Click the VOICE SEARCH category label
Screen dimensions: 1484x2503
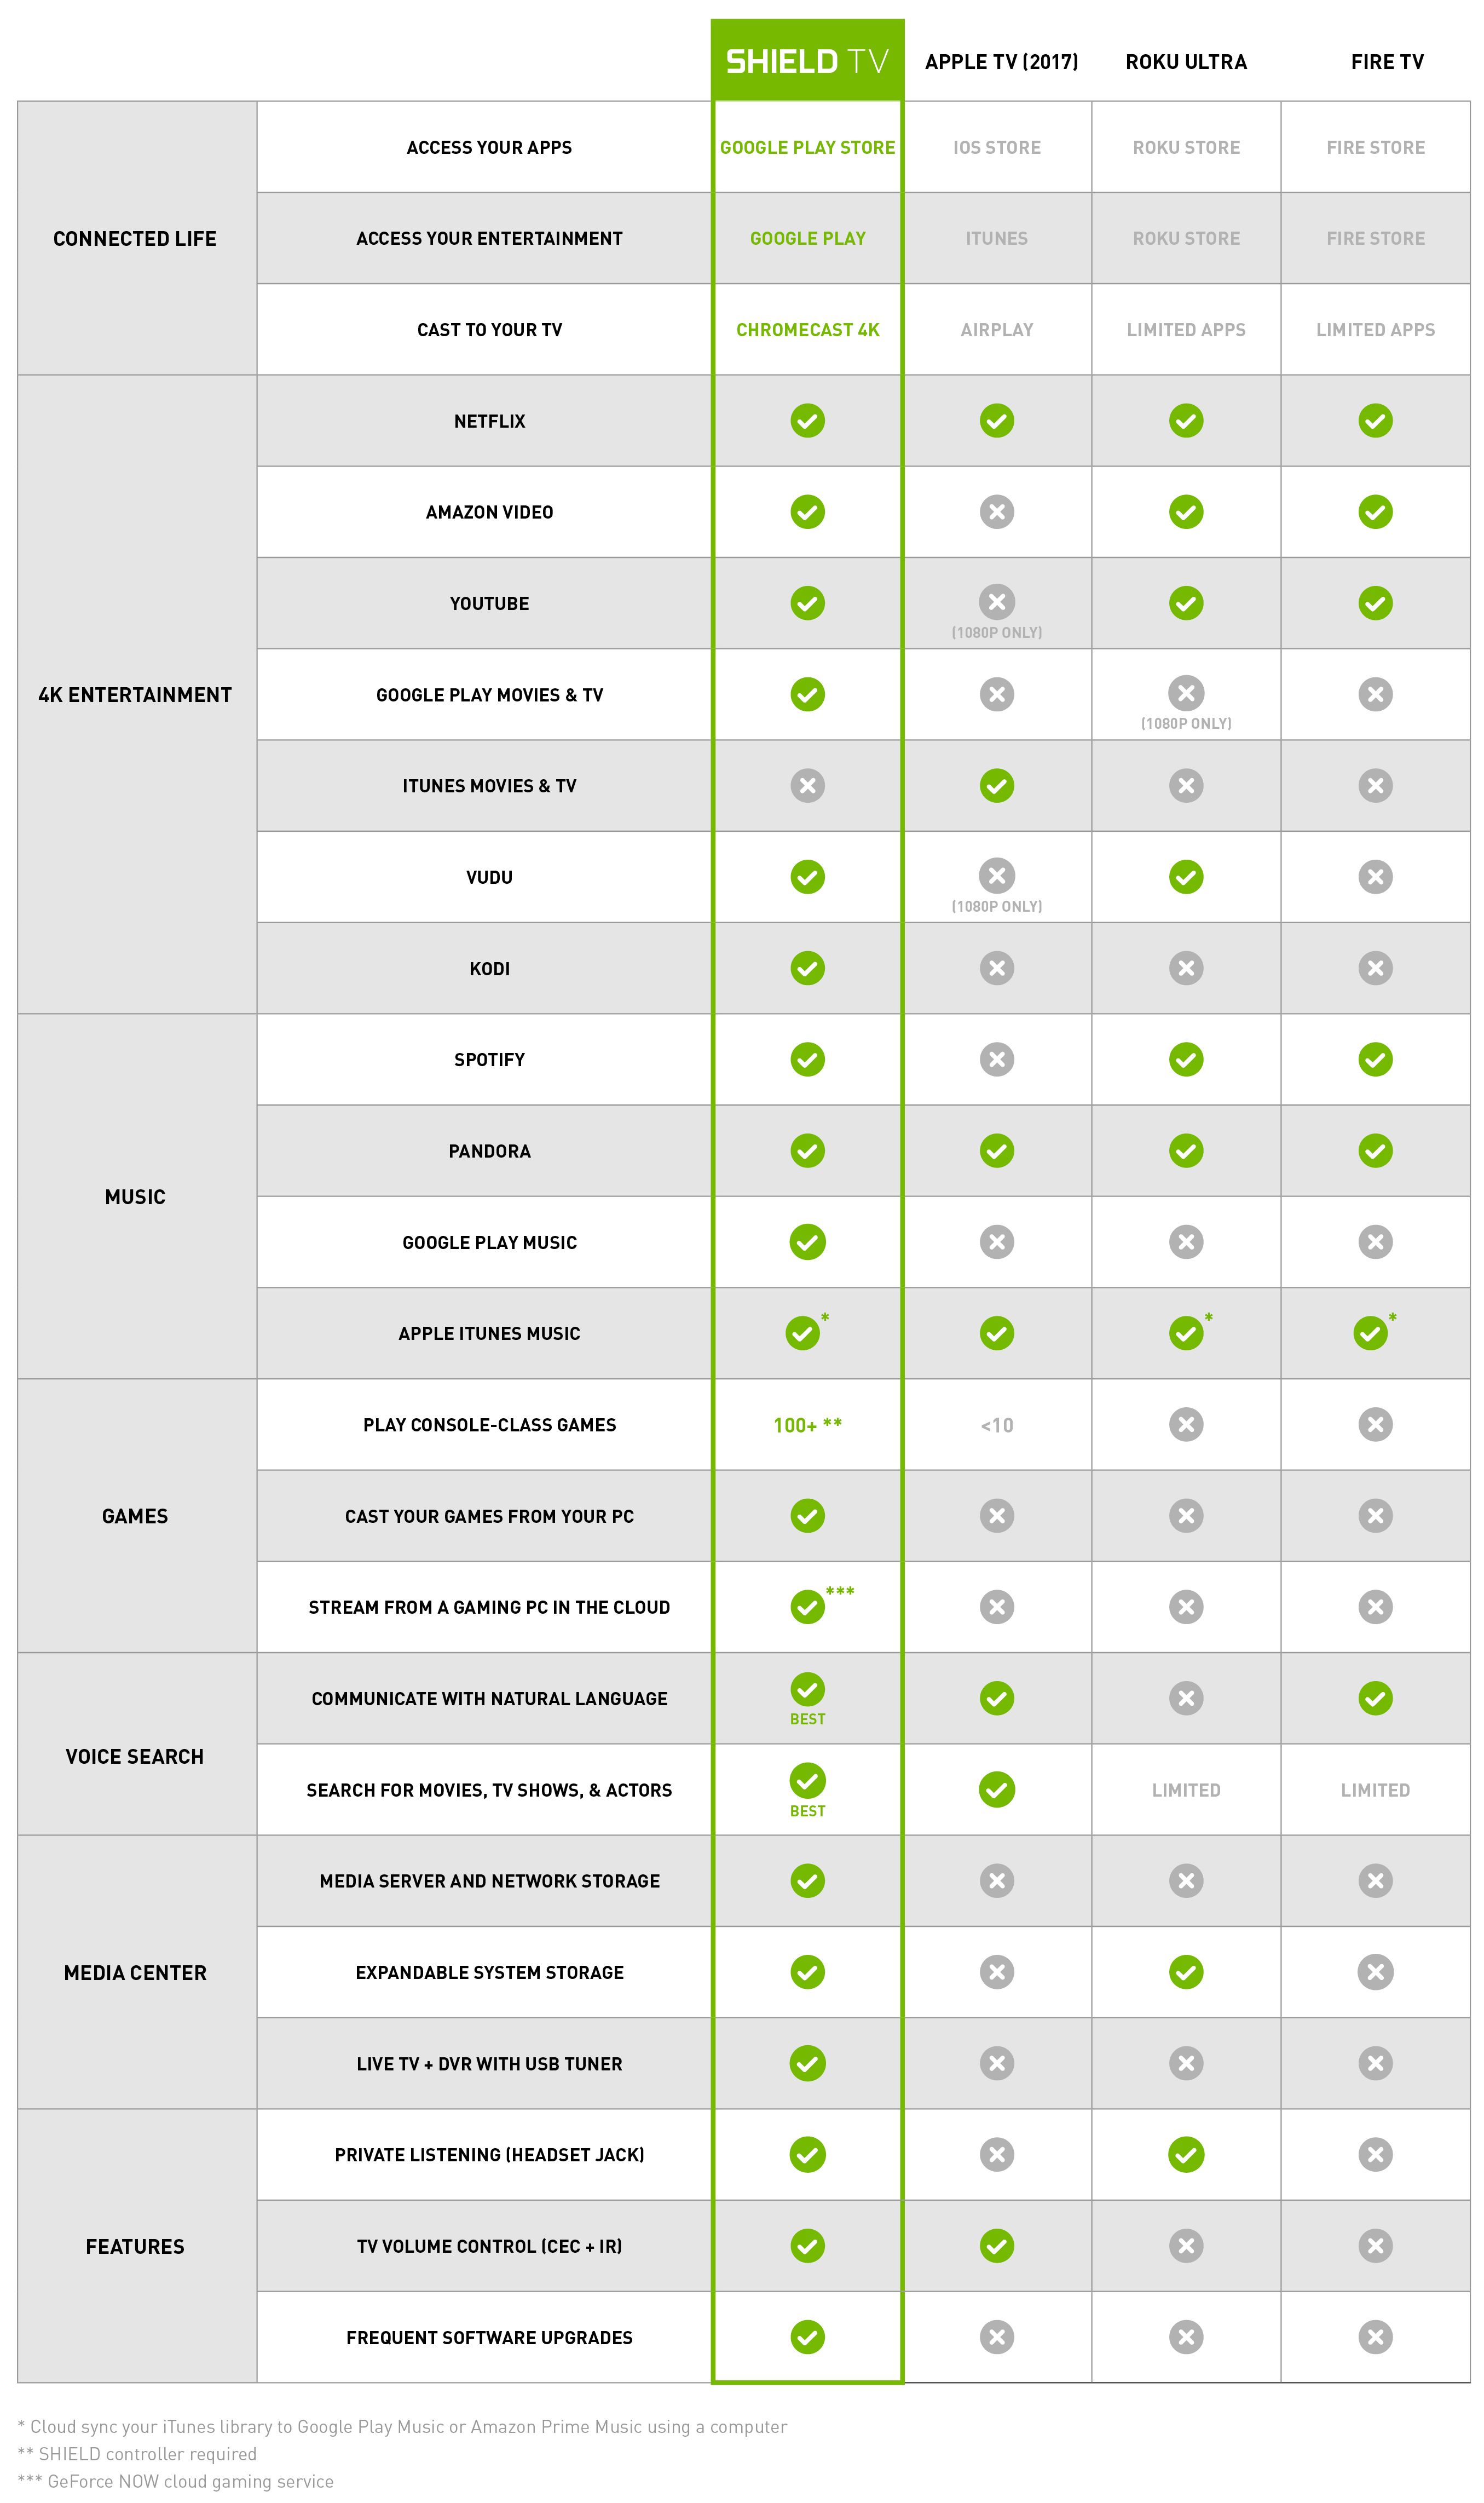135,1757
